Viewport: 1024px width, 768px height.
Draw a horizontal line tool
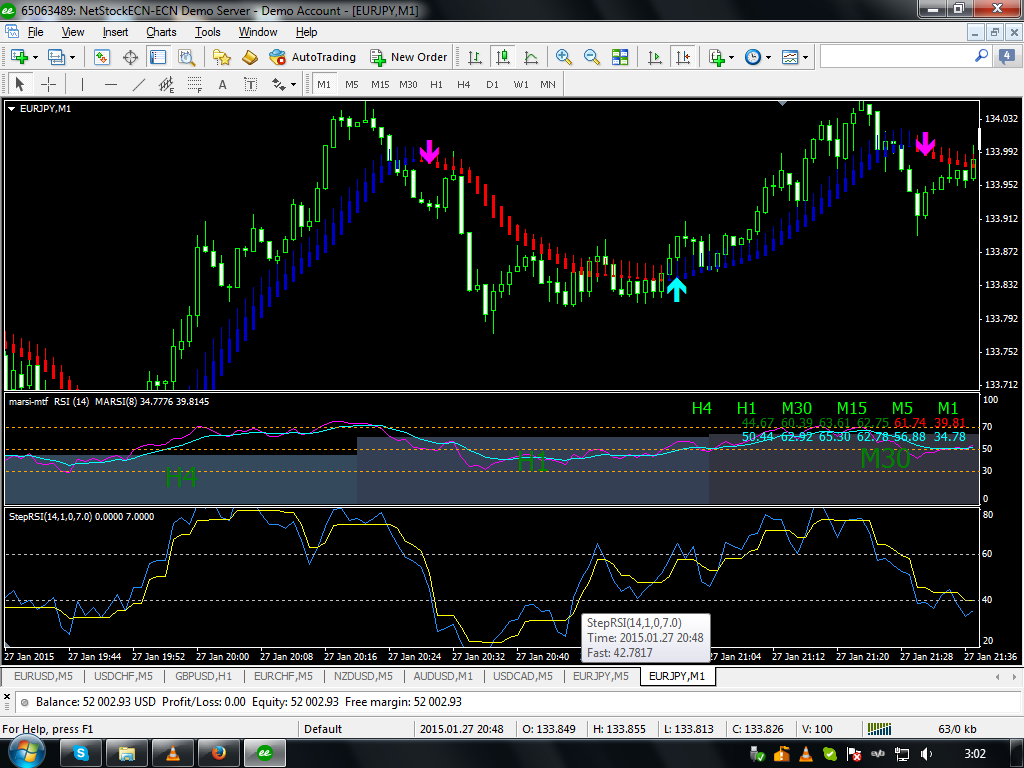[x=110, y=84]
